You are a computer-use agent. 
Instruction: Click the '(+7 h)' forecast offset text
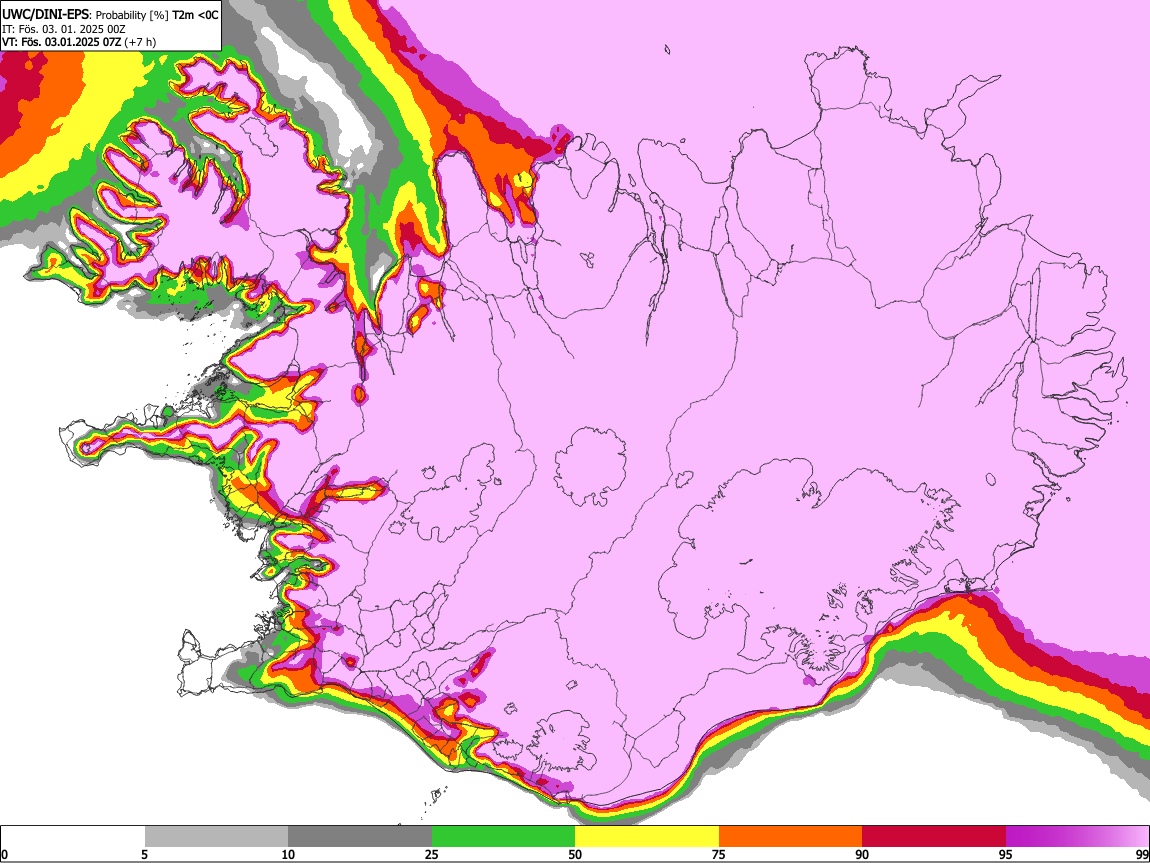140,42
